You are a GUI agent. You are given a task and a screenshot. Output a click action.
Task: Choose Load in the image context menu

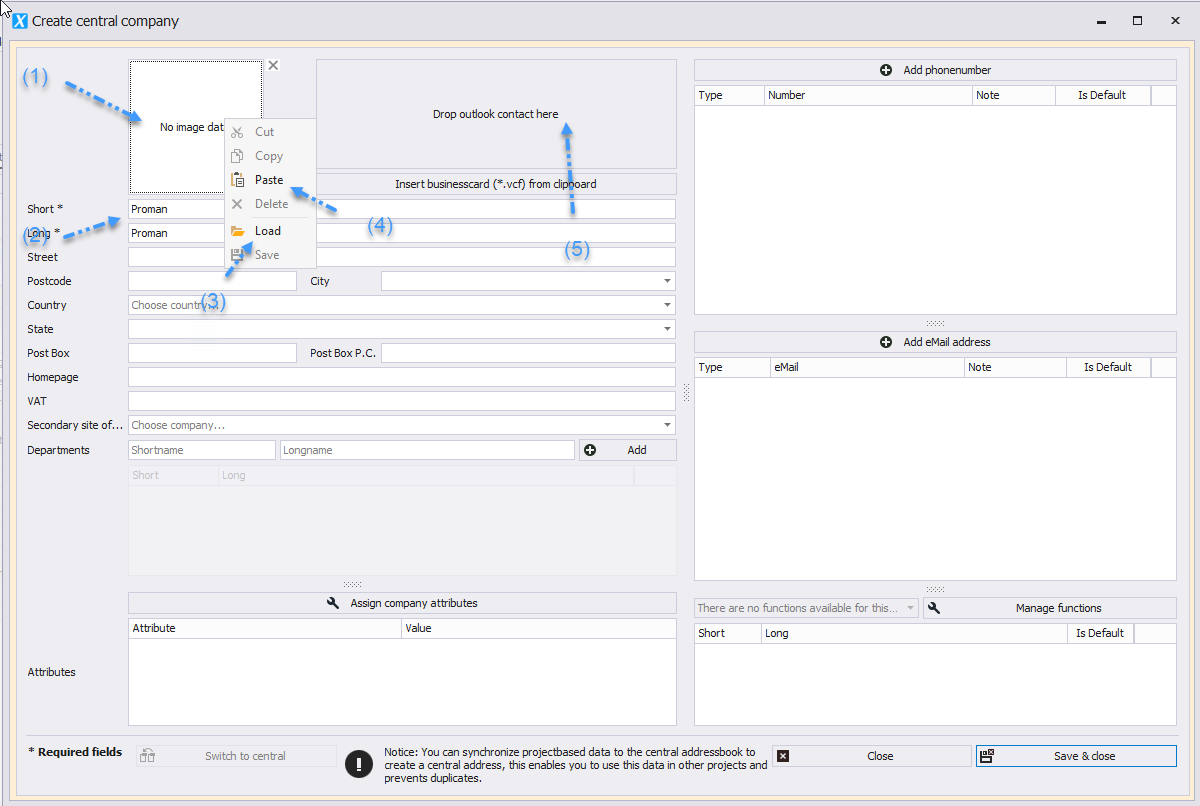pyautogui.click(x=270, y=231)
